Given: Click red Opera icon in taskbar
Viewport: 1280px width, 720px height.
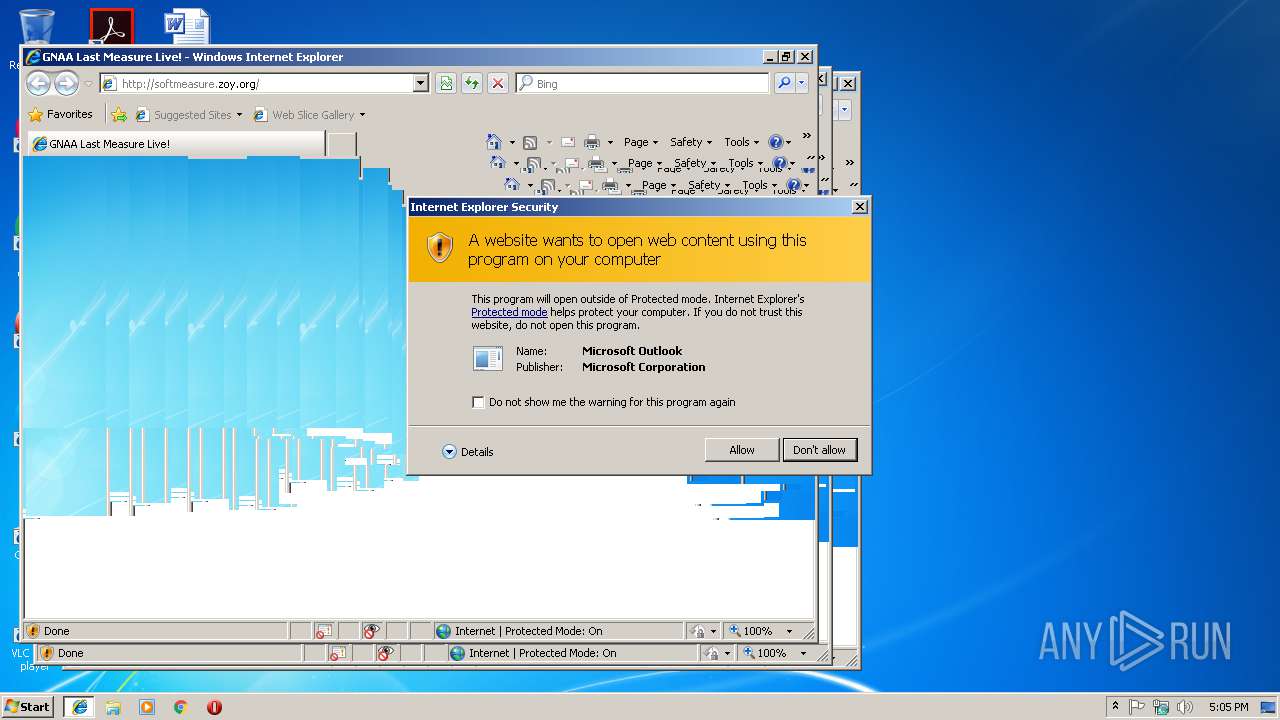Looking at the screenshot, I should click(214, 707).
